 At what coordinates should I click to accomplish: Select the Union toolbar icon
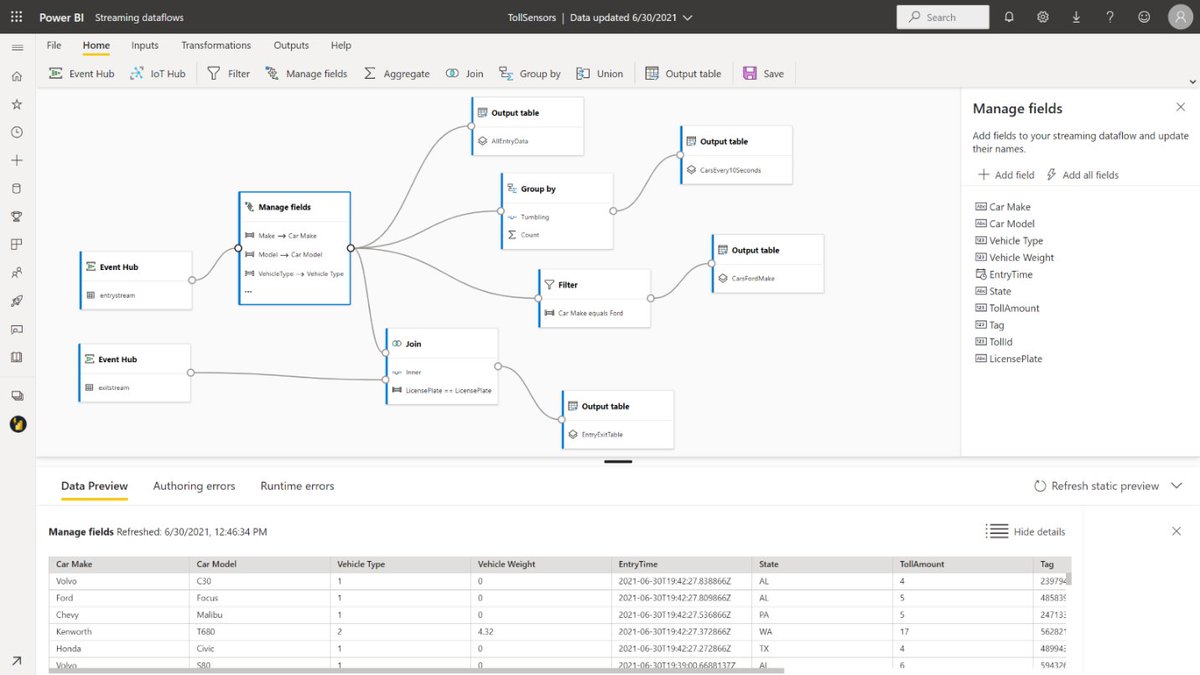tap(600, 73)
